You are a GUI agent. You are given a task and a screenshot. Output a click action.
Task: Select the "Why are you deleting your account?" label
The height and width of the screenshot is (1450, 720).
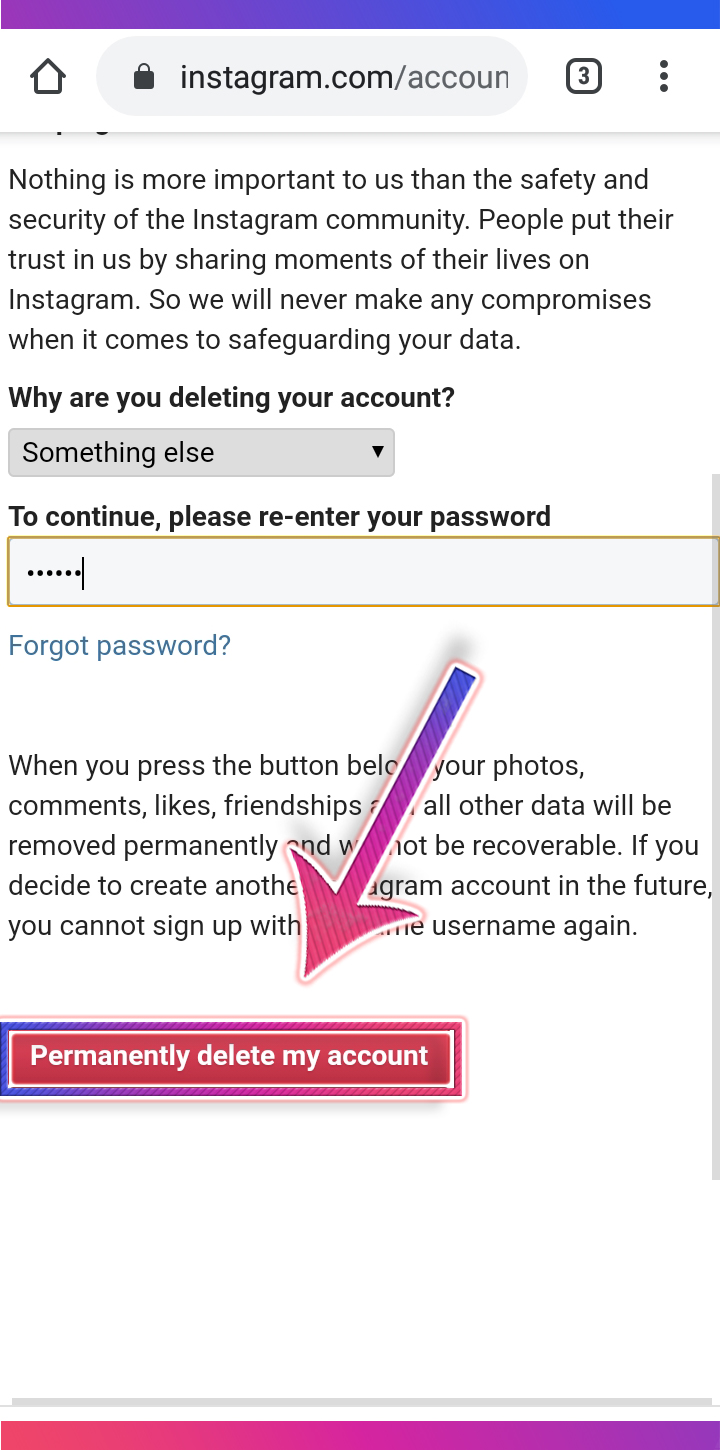point(231,398)
